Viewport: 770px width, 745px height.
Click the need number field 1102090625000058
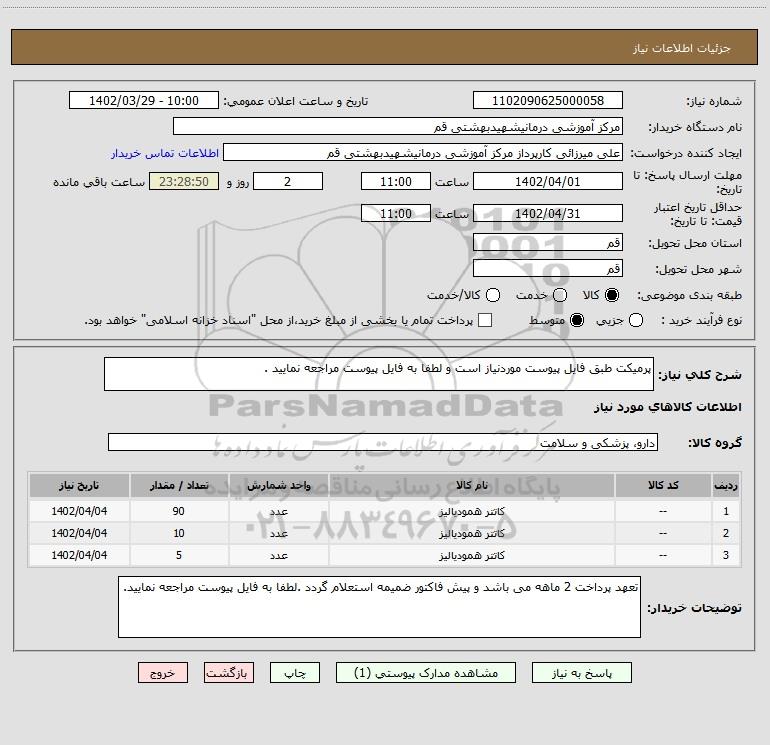[548, 101]
